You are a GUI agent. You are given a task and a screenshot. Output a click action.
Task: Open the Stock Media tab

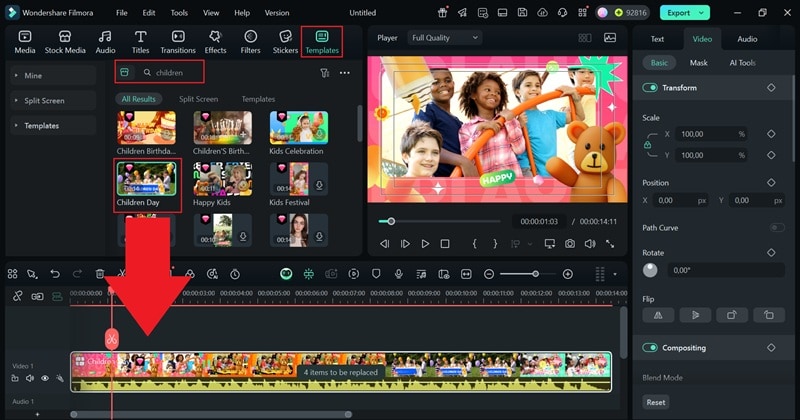(x=65, y=42)
